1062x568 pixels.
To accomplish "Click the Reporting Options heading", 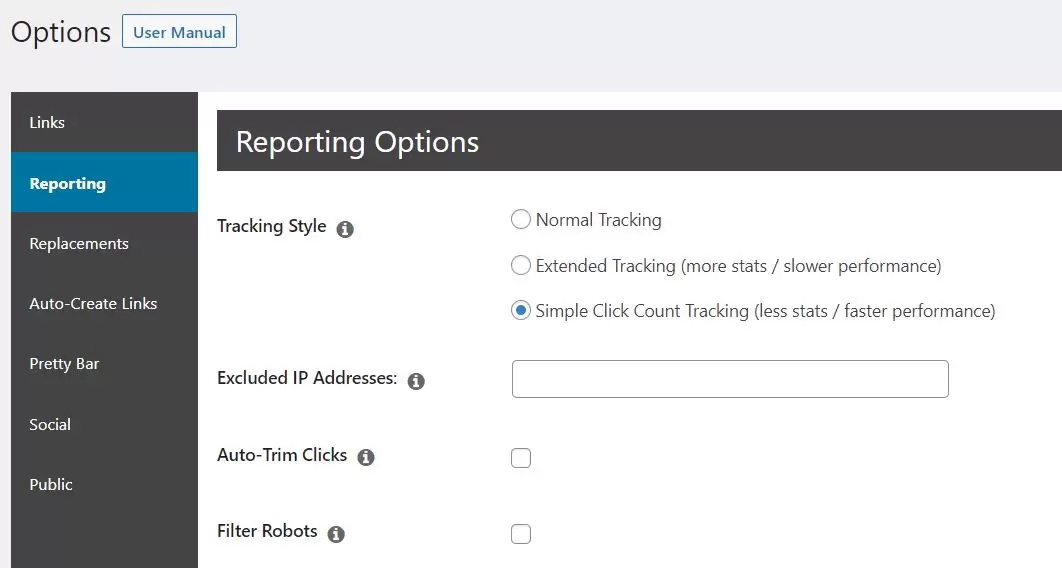I will click(x=357, y=142).
